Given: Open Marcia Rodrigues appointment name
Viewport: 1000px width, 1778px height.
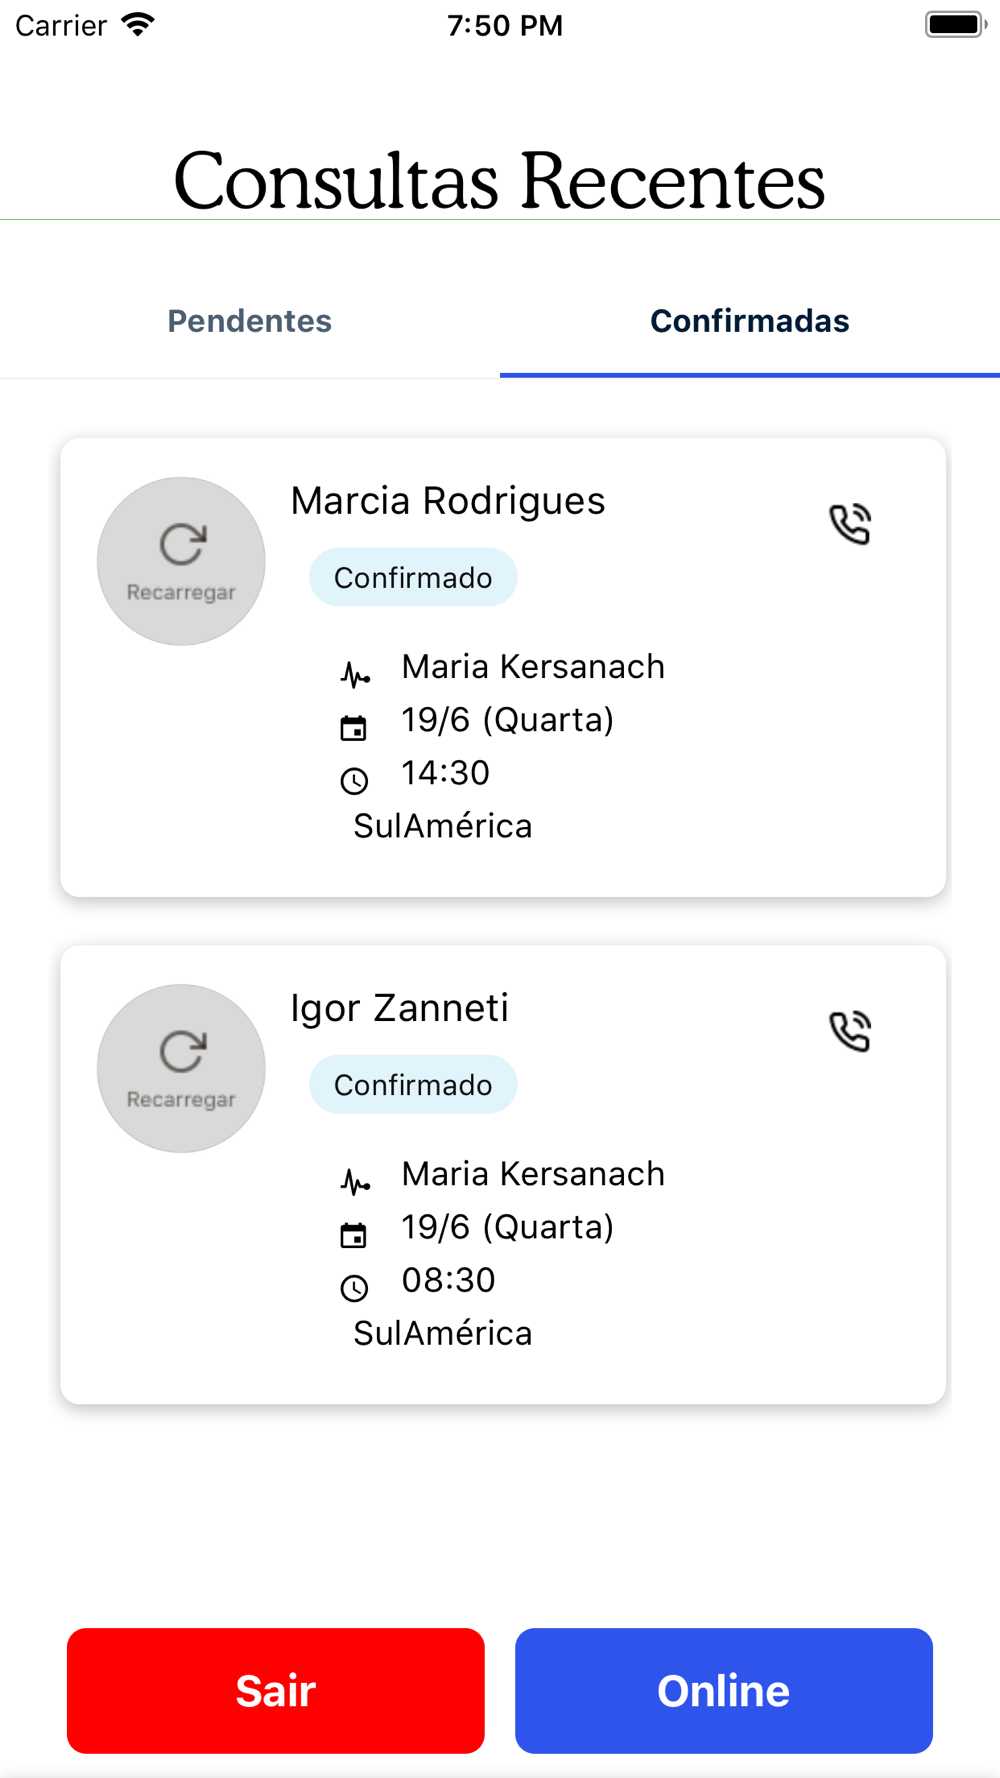Looking at the screenshot, I should click(448, 501).
